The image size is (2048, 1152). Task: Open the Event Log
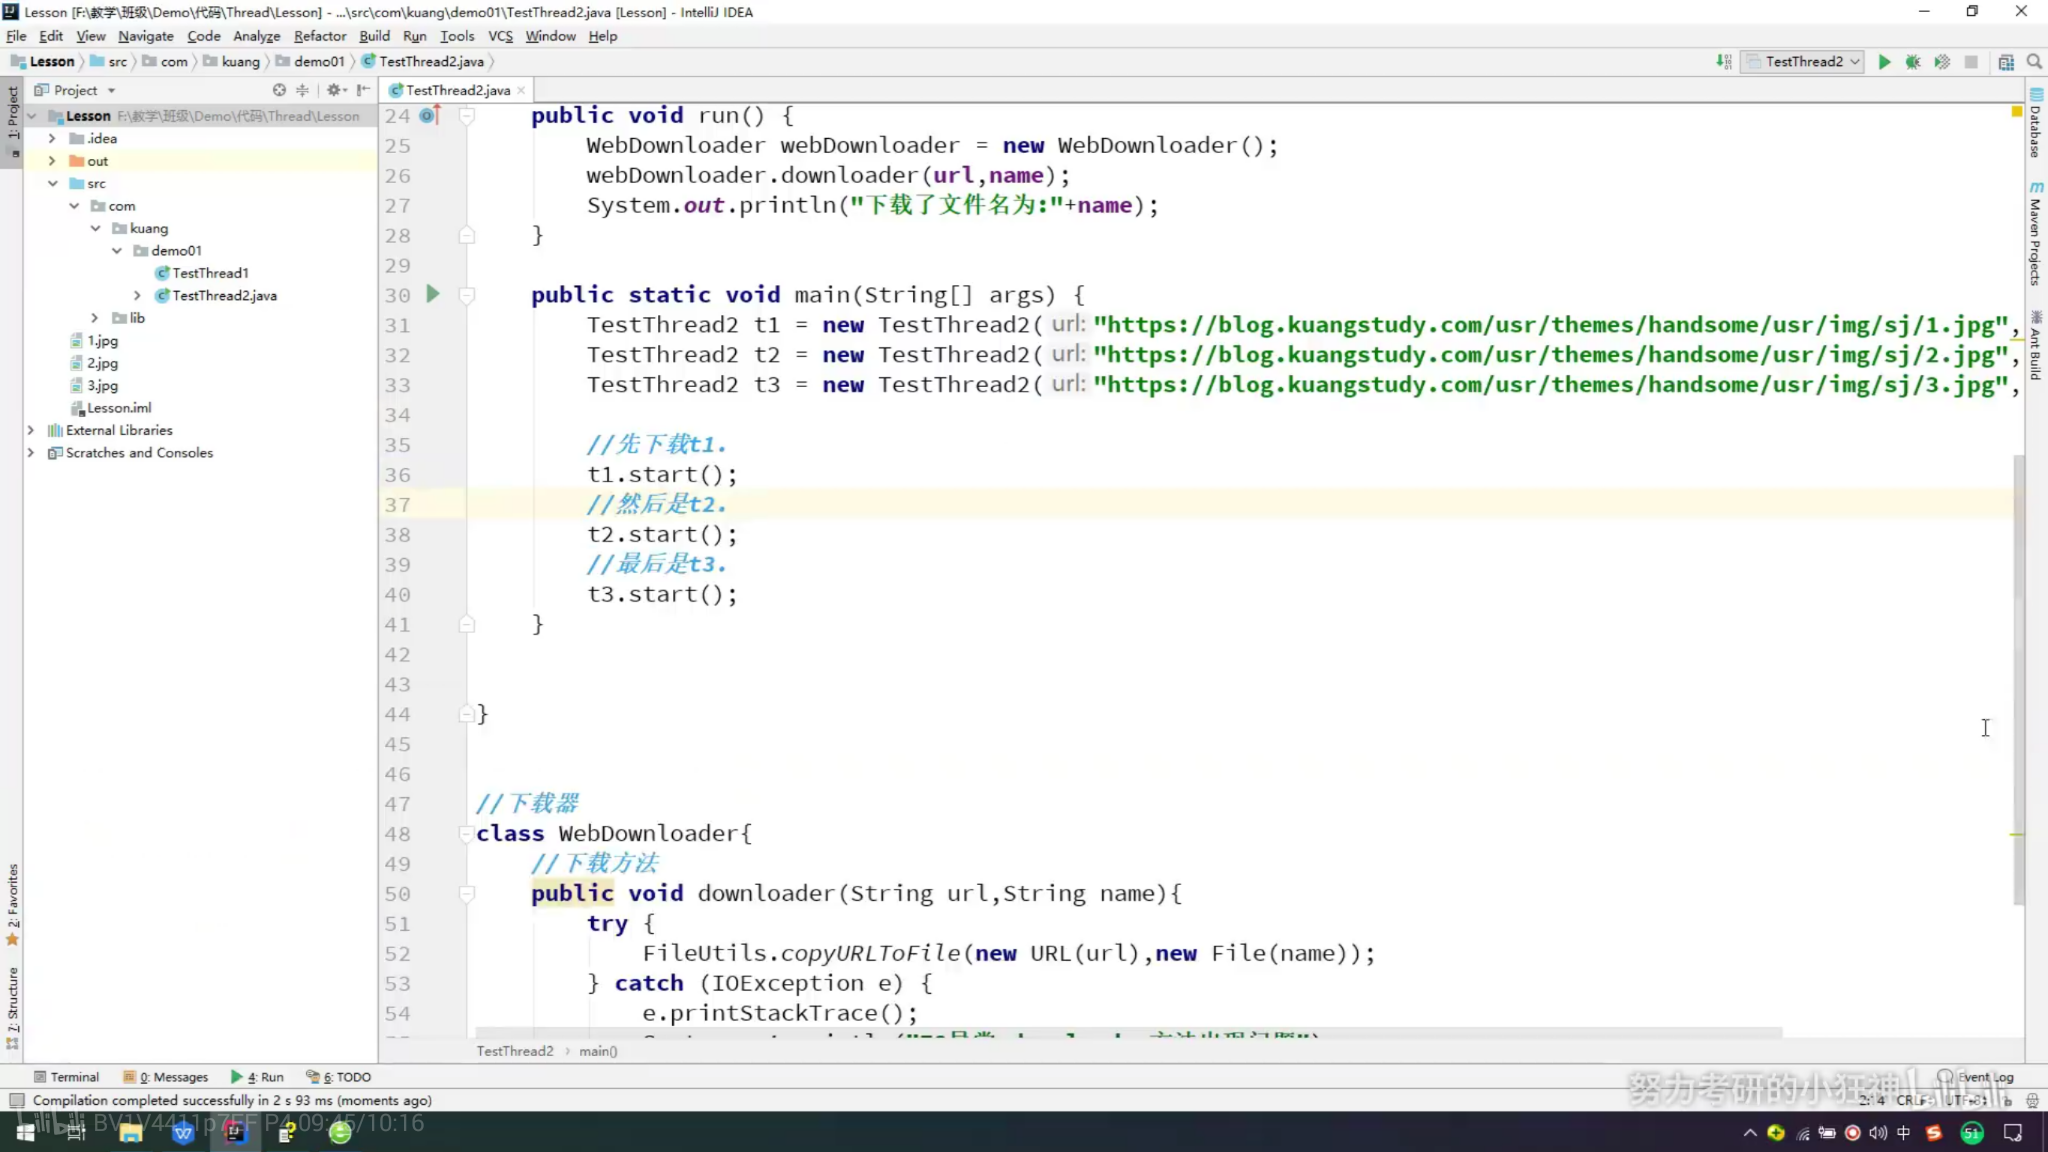(x=1976, y=1077)
